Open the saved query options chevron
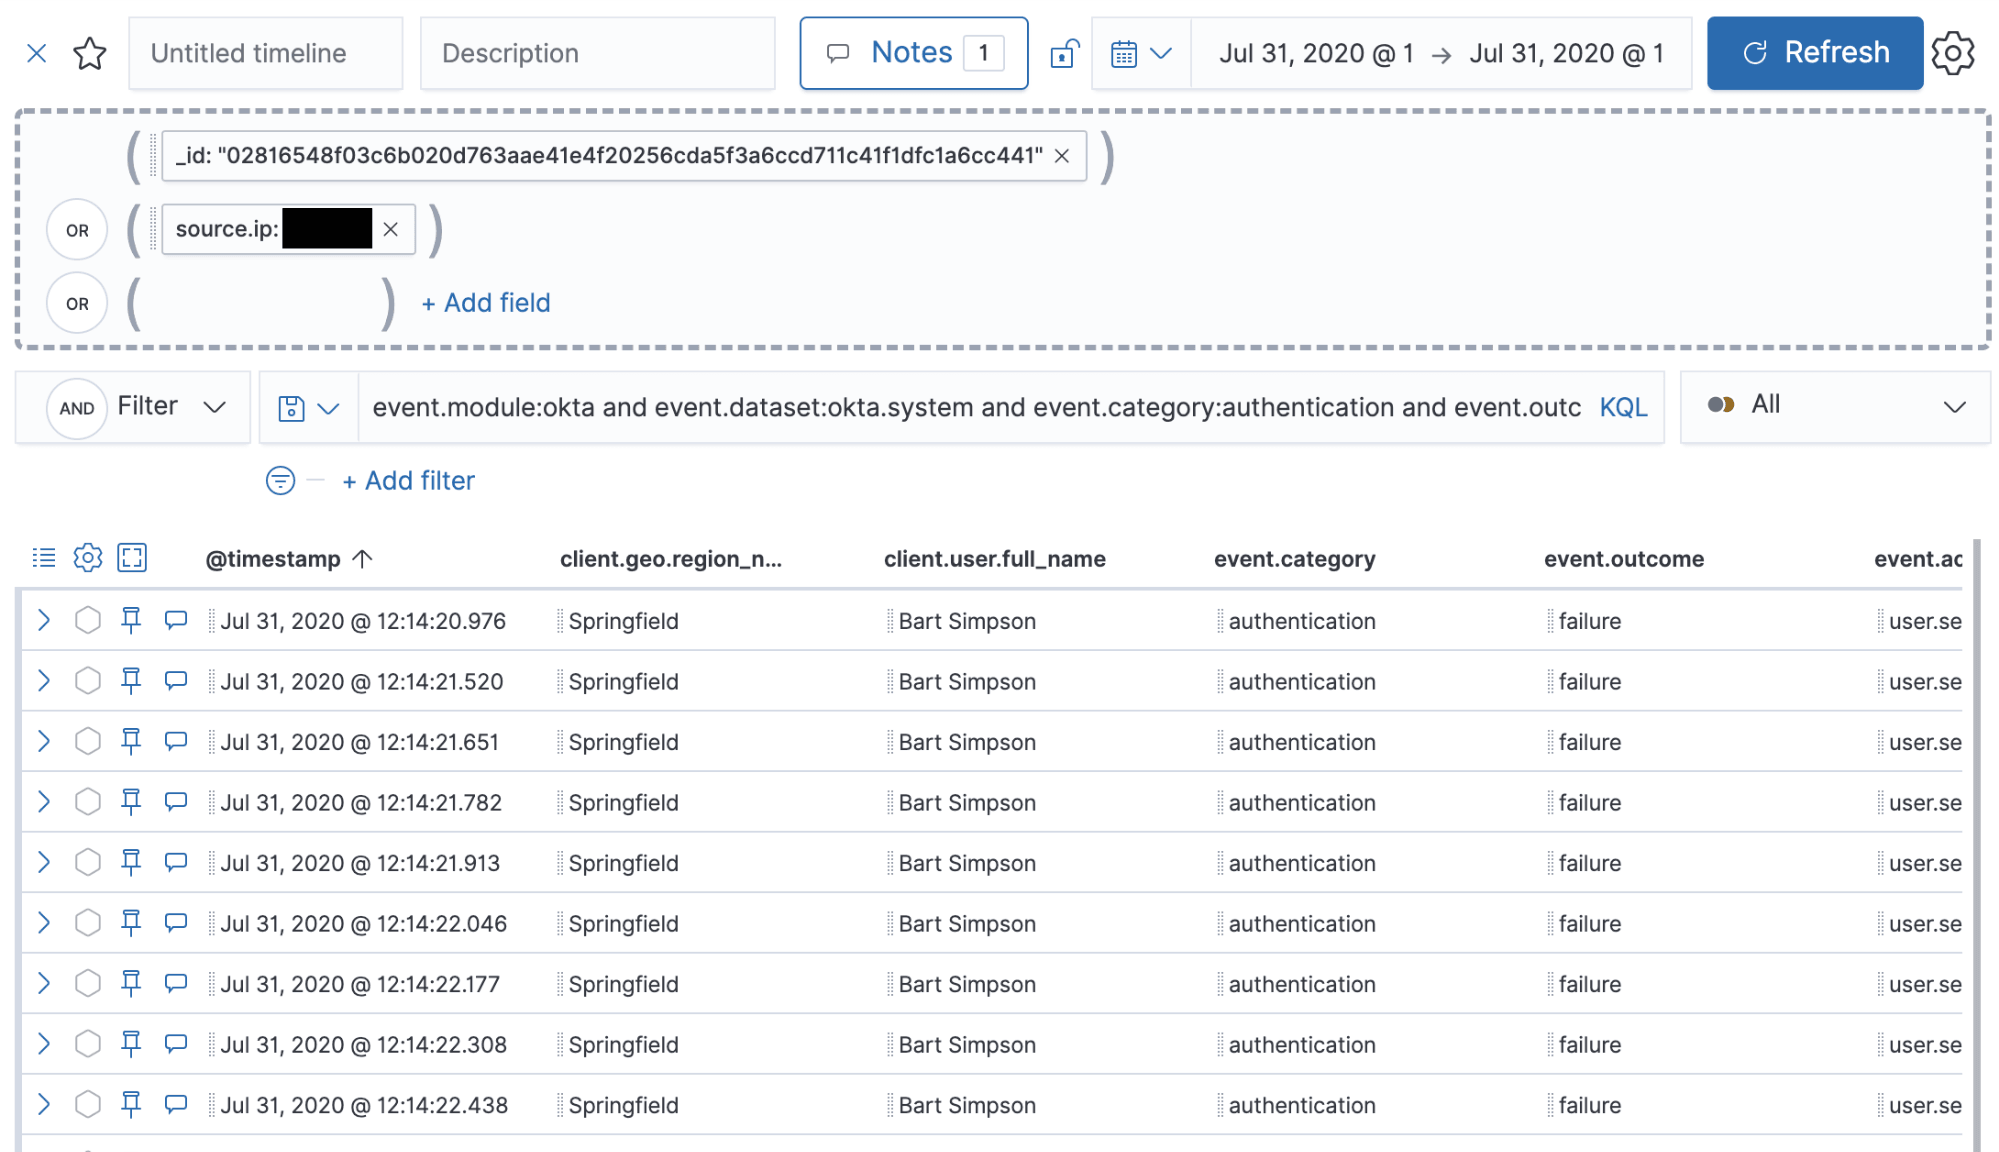This screenshot has height=1152, width=1999. [x=327, y=407]
